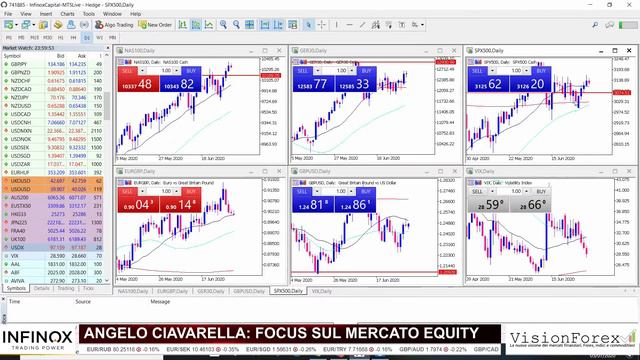Viewport: 640px width, 360px height.
Task: Toggle chart auto scroll icon
Action: coord(265,25)
